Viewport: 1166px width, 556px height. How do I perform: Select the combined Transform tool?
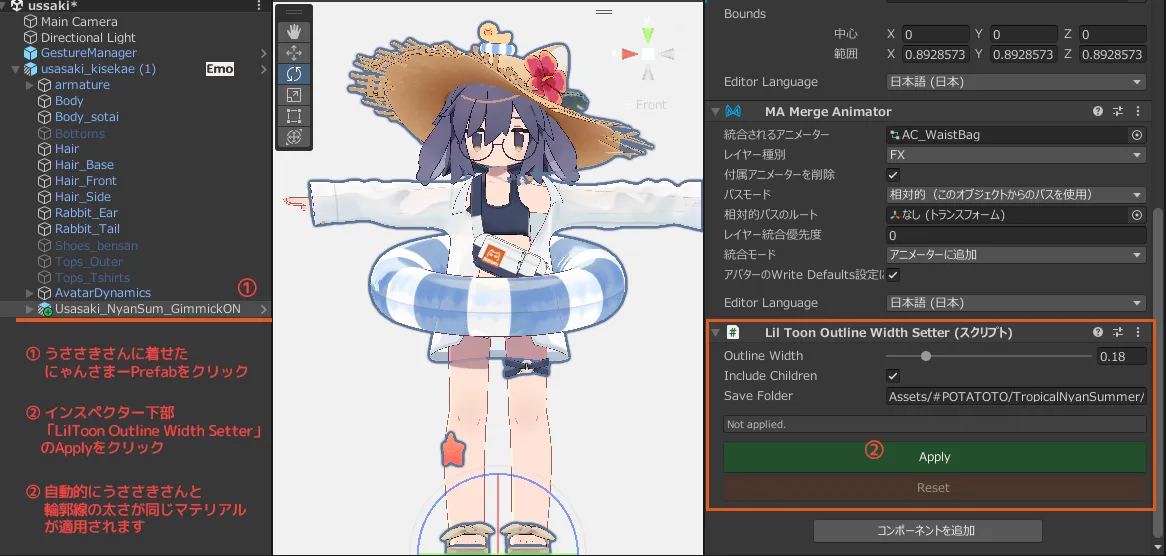coord(294,137)
